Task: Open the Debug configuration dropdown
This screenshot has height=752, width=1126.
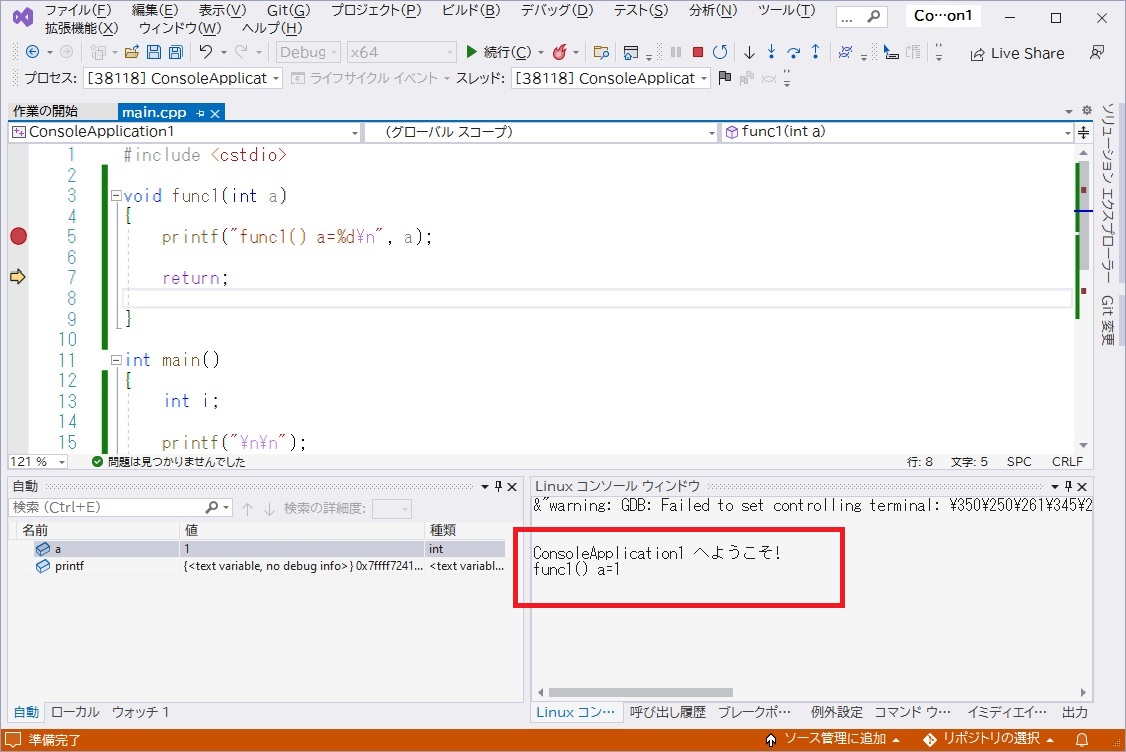Action: (x=308, y=52)
